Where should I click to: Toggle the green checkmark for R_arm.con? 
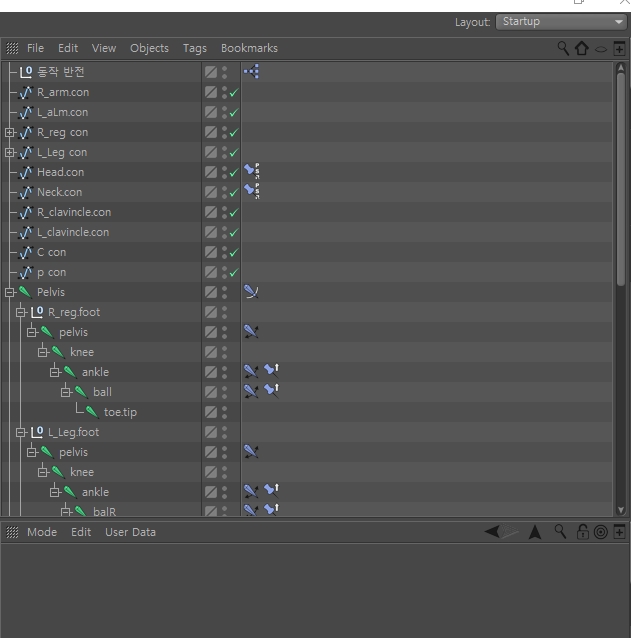234,93
